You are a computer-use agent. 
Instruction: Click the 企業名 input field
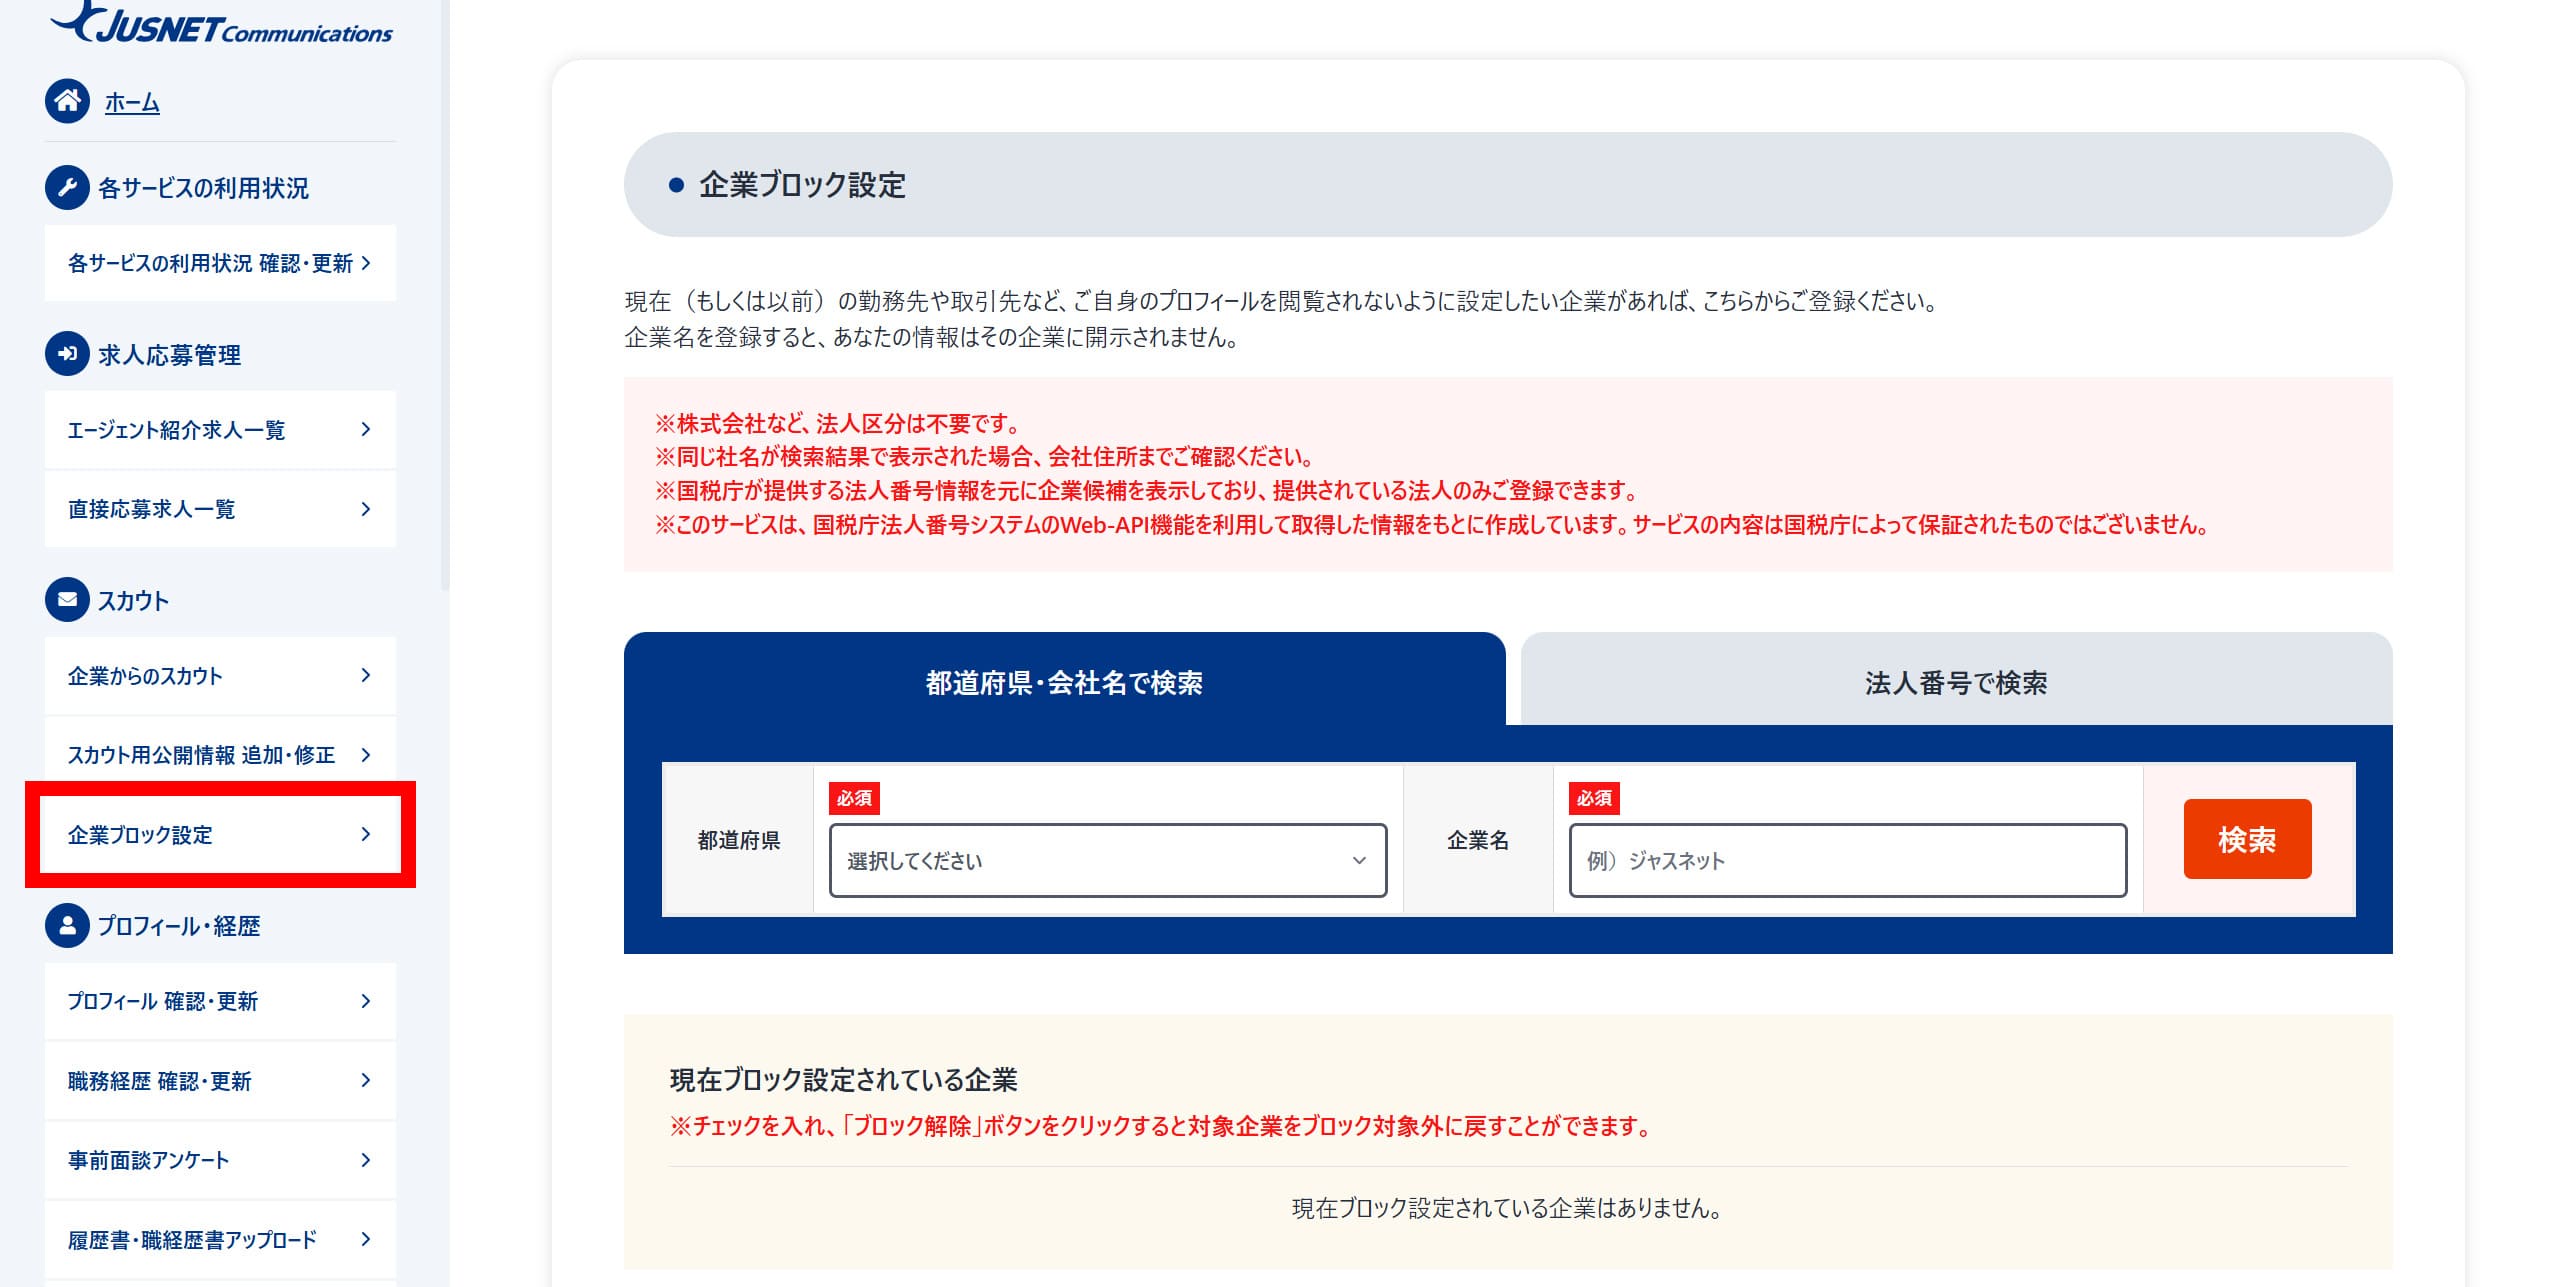1848,860
